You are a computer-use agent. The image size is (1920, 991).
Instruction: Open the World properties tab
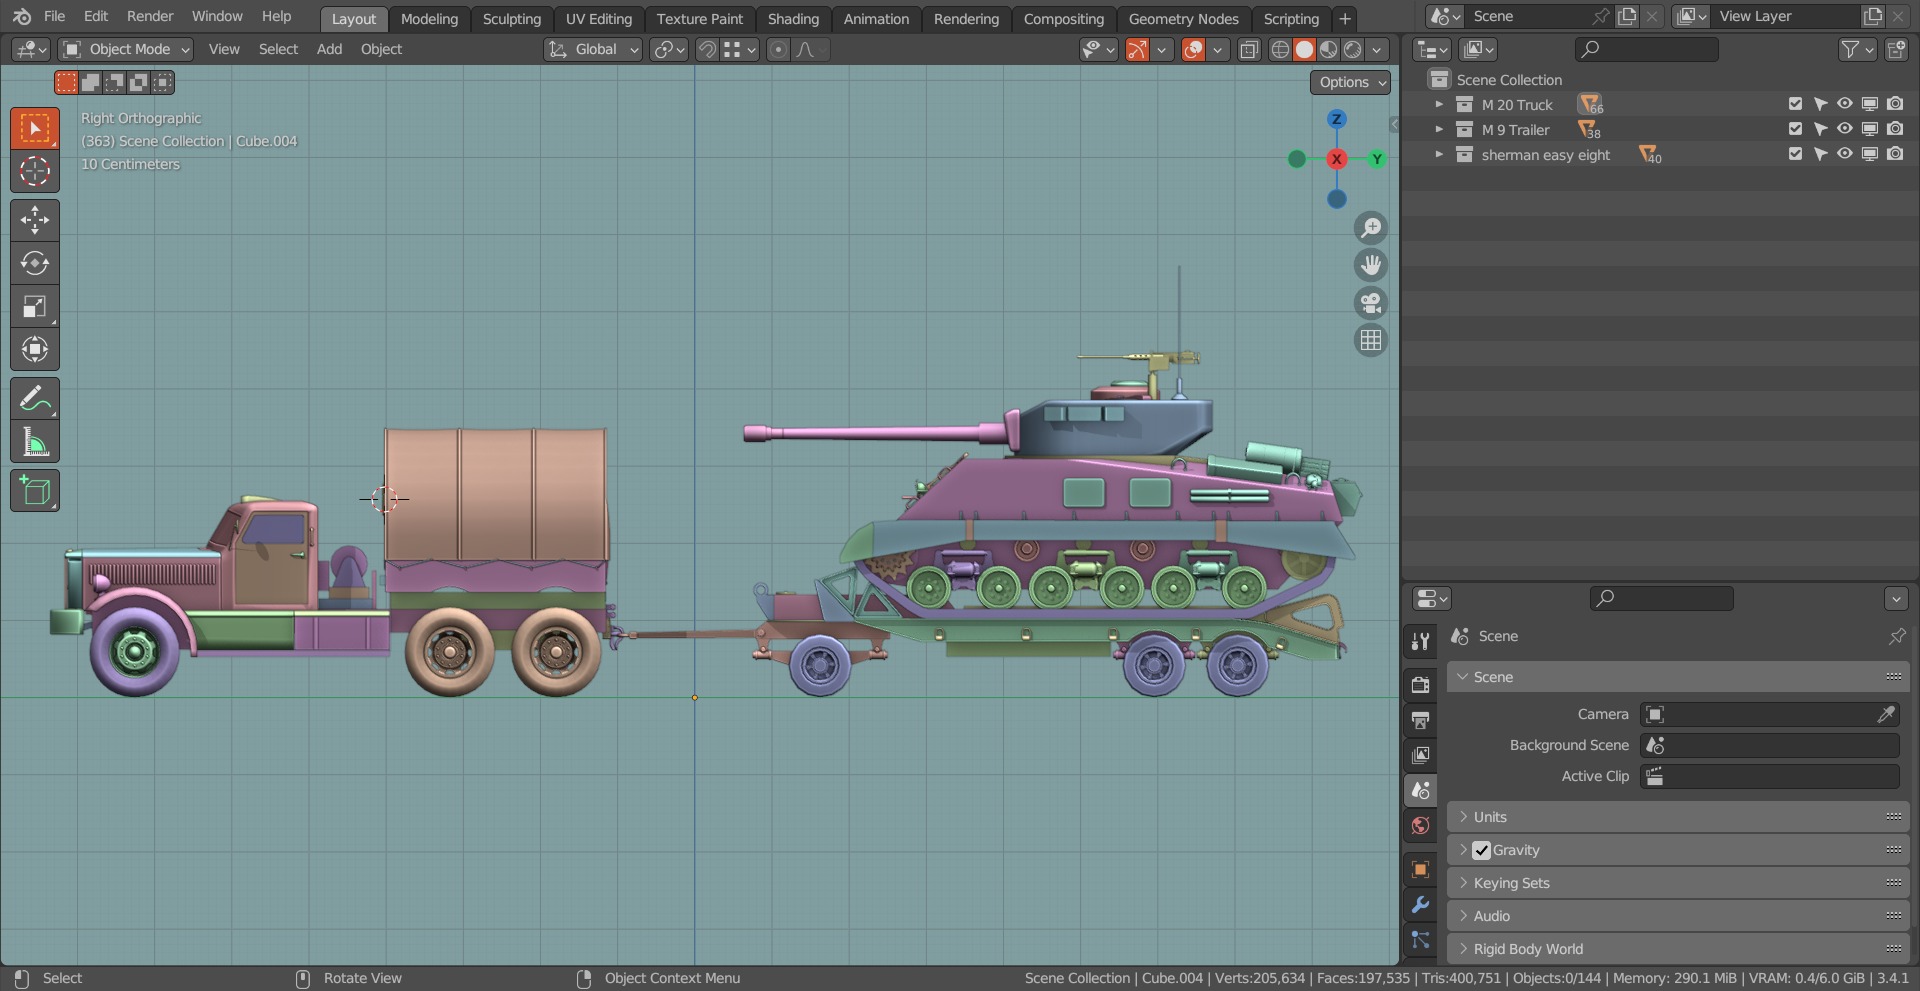tap(1420, 825)
